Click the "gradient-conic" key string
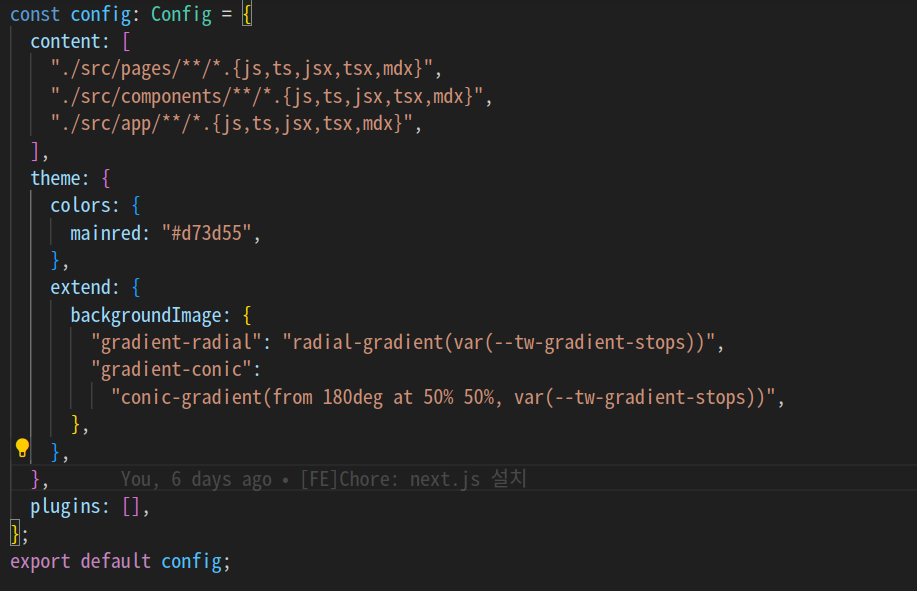 coord(171,370)
